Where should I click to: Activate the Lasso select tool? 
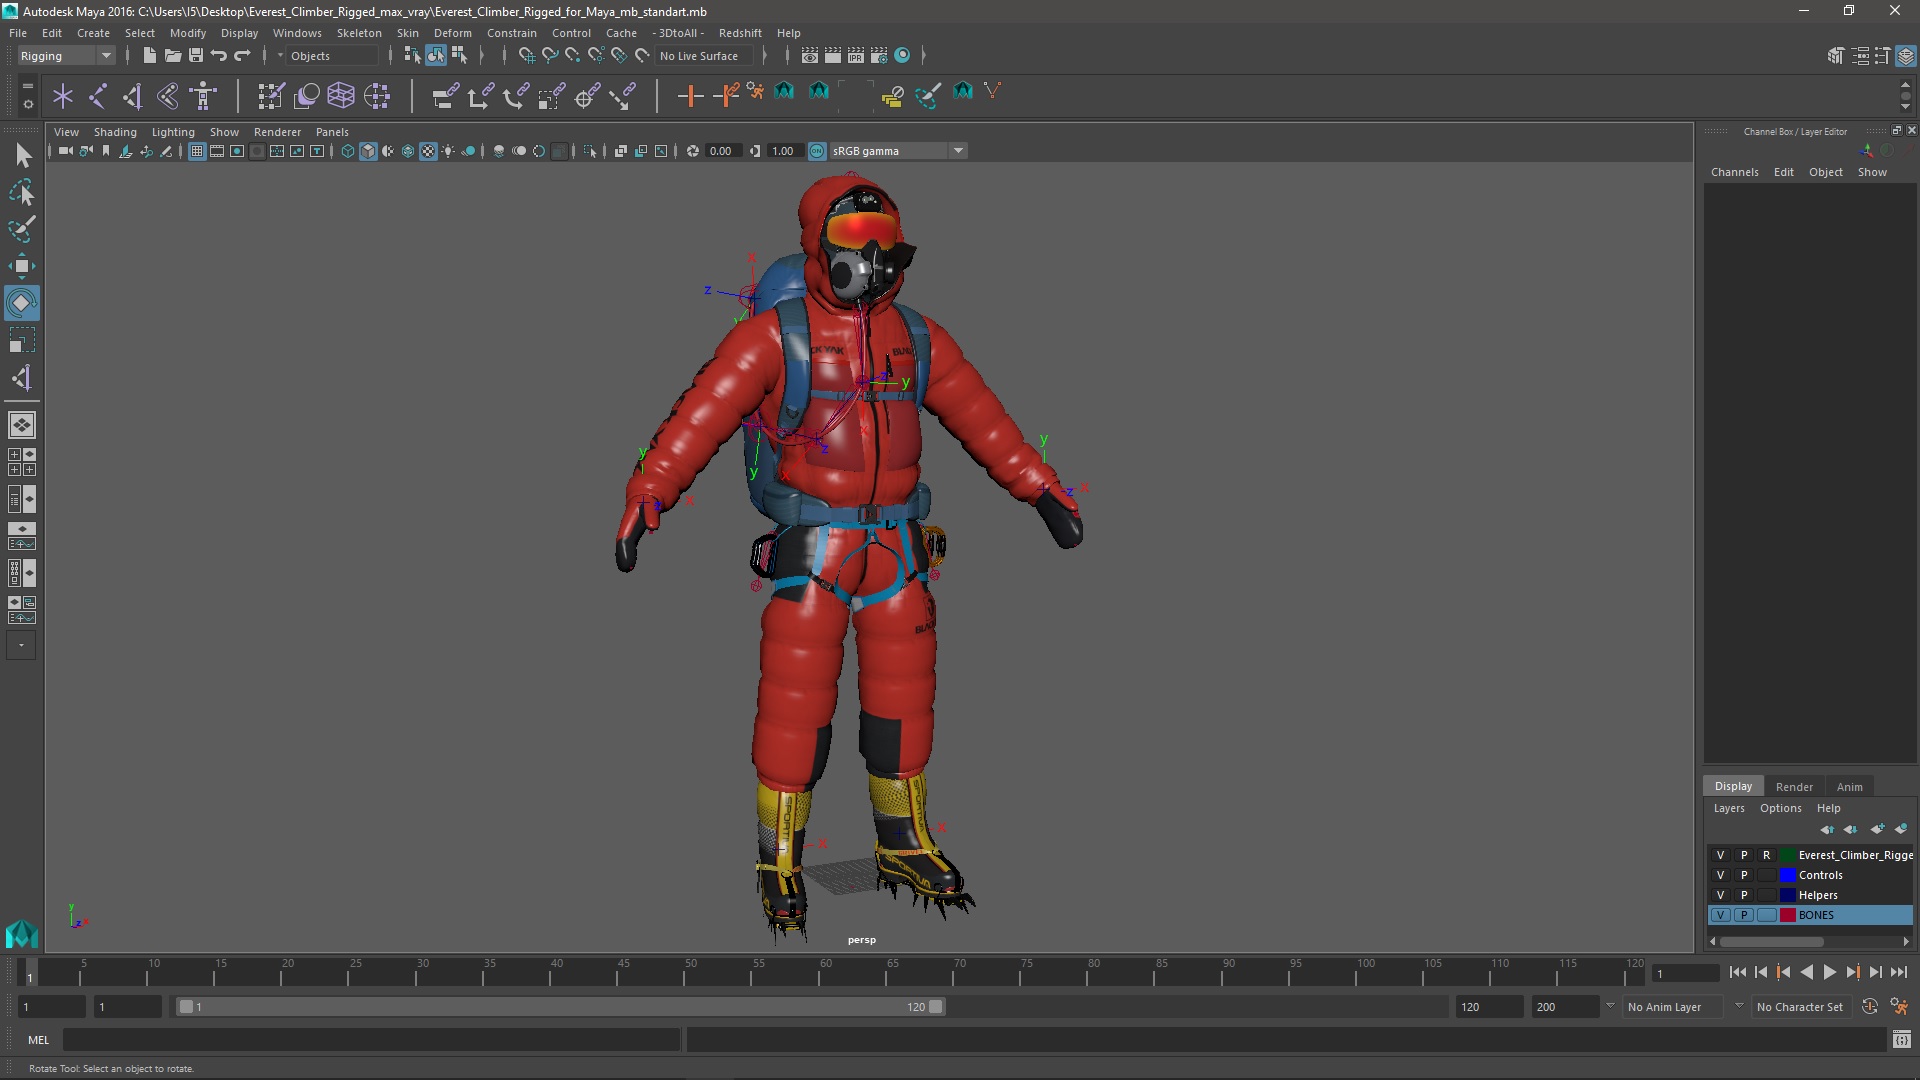(22, 192)
